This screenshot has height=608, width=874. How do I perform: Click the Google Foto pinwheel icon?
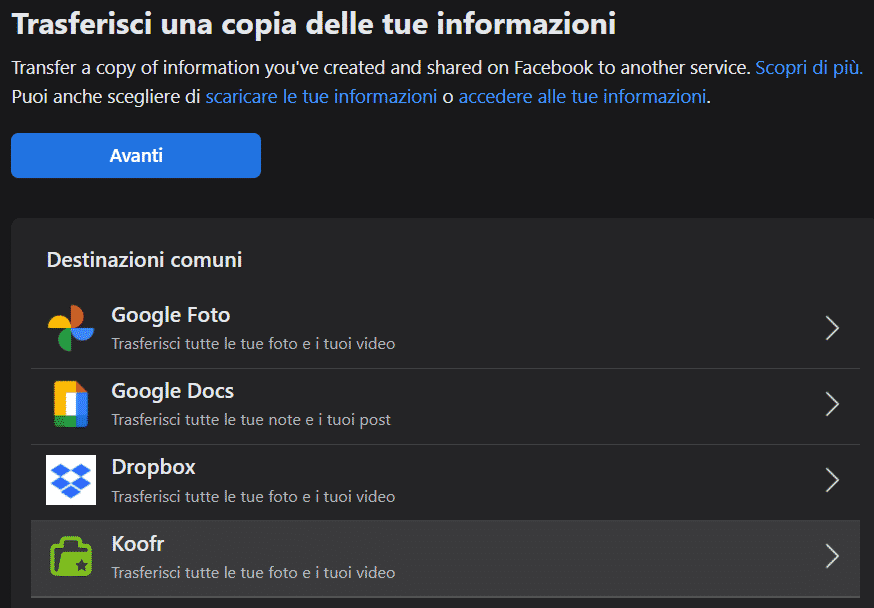[71, 328]
